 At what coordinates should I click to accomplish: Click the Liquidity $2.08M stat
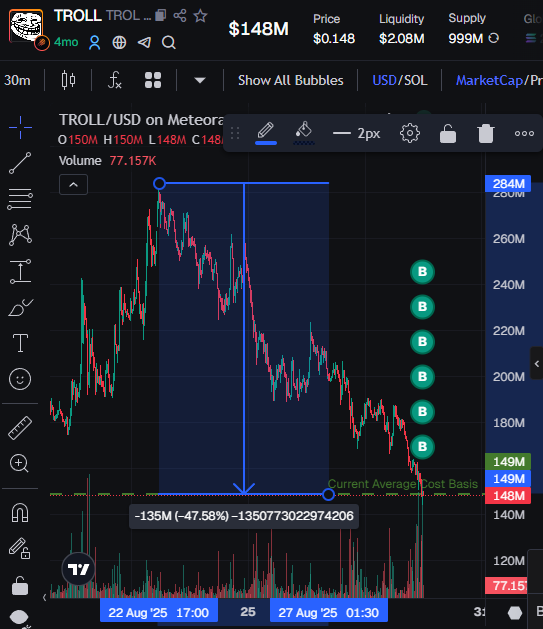point(401,29)
